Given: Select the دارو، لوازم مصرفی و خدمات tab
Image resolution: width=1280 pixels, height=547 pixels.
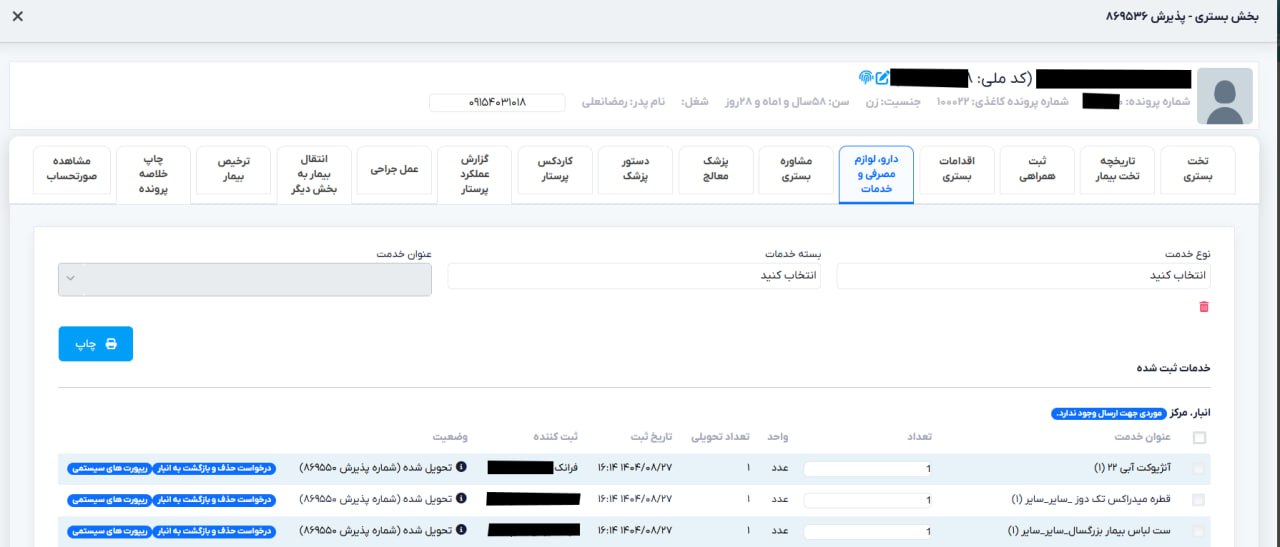Looking at the screenshot, I should click(876, 174).
